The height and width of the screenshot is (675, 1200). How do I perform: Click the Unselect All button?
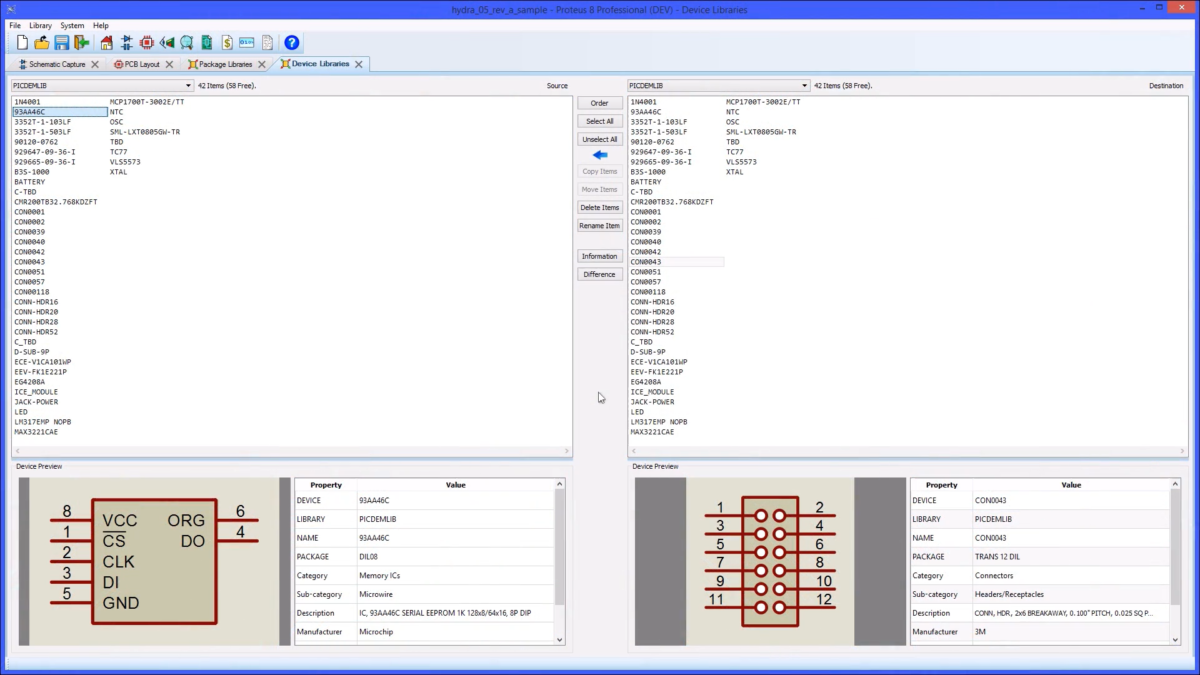(600, 139)
